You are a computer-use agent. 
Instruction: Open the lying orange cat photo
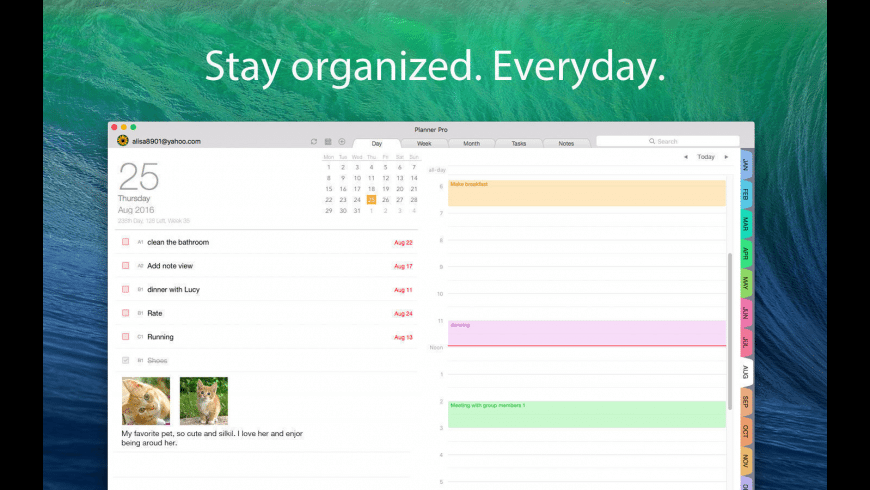point(146,401)
